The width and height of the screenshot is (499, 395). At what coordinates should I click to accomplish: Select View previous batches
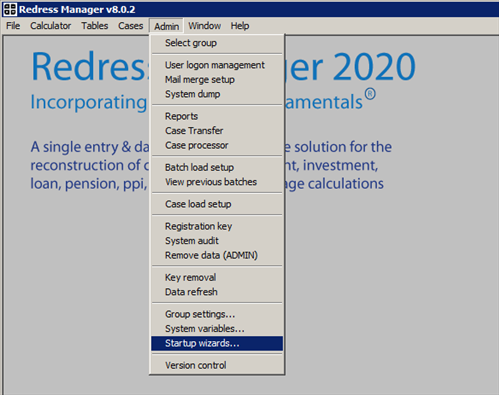point(217,182)
